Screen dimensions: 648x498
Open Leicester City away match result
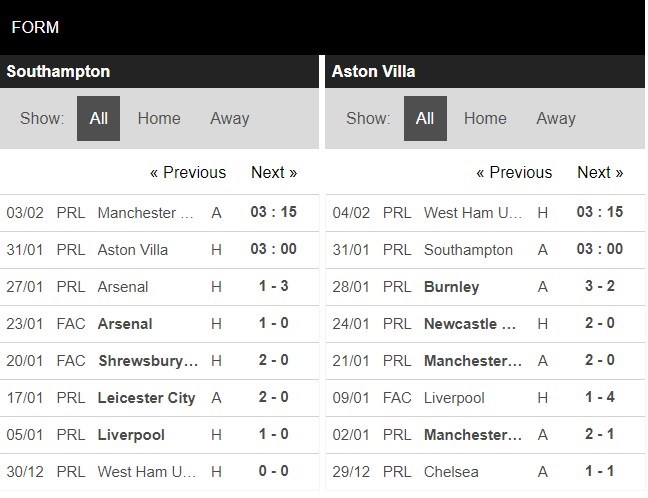[x=160, y=398]
